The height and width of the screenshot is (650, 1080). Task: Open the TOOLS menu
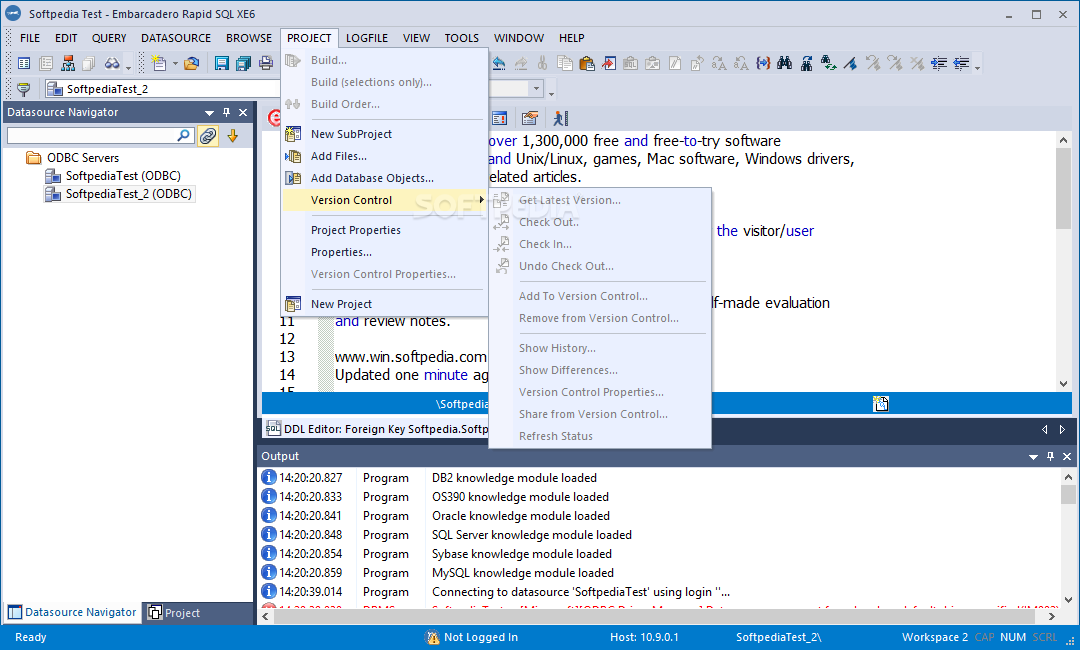(x=461, y=39)
